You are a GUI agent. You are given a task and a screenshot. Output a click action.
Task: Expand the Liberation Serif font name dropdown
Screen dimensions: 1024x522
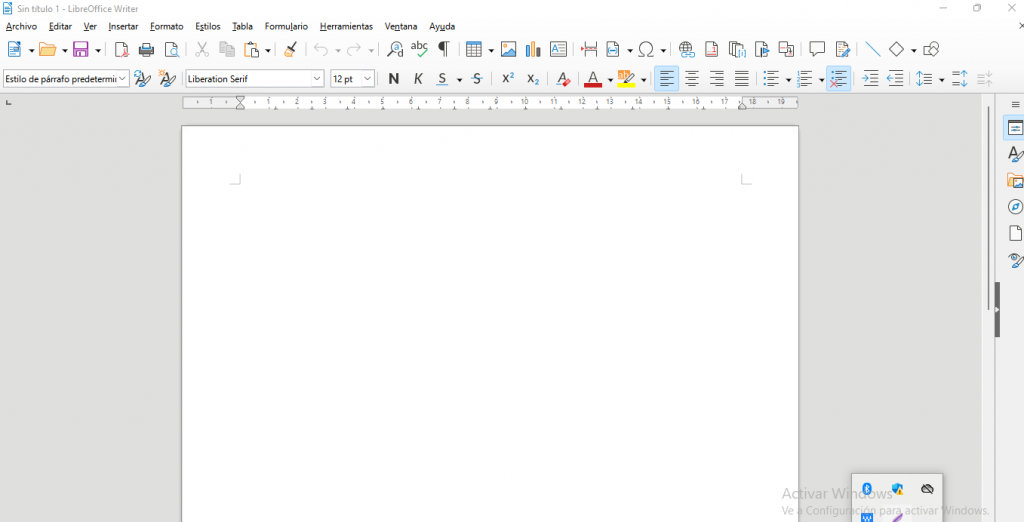coord(318,79)
